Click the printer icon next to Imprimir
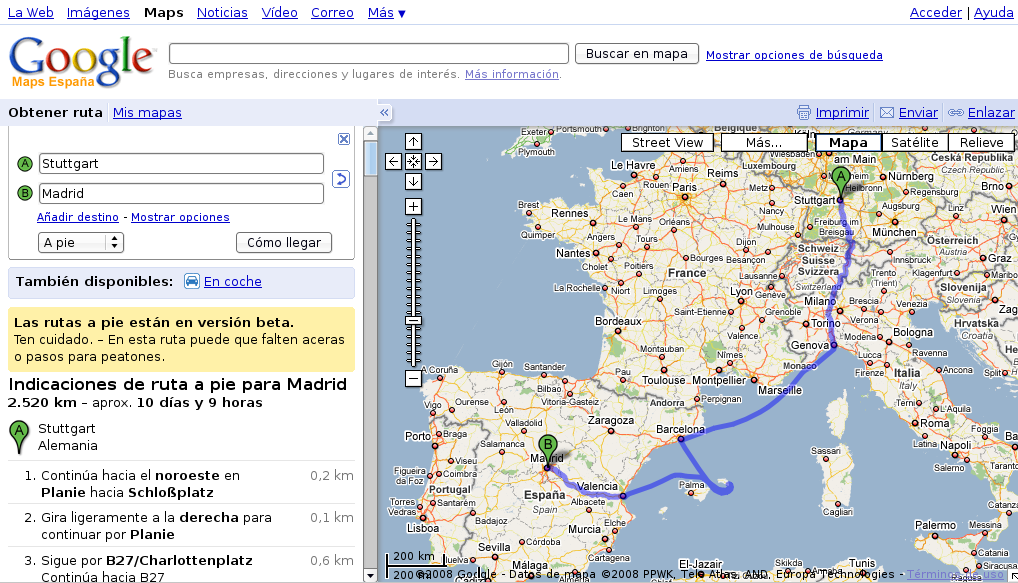1018x583 pixels. click(804, 113)
